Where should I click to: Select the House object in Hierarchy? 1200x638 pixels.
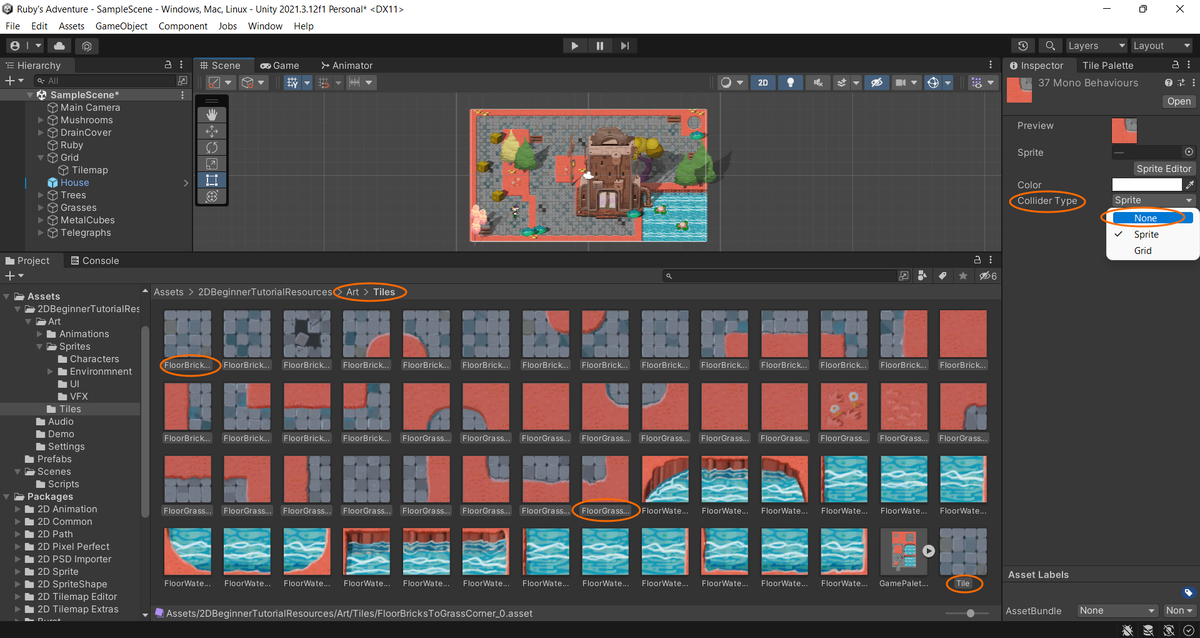[x=75, y=183]
